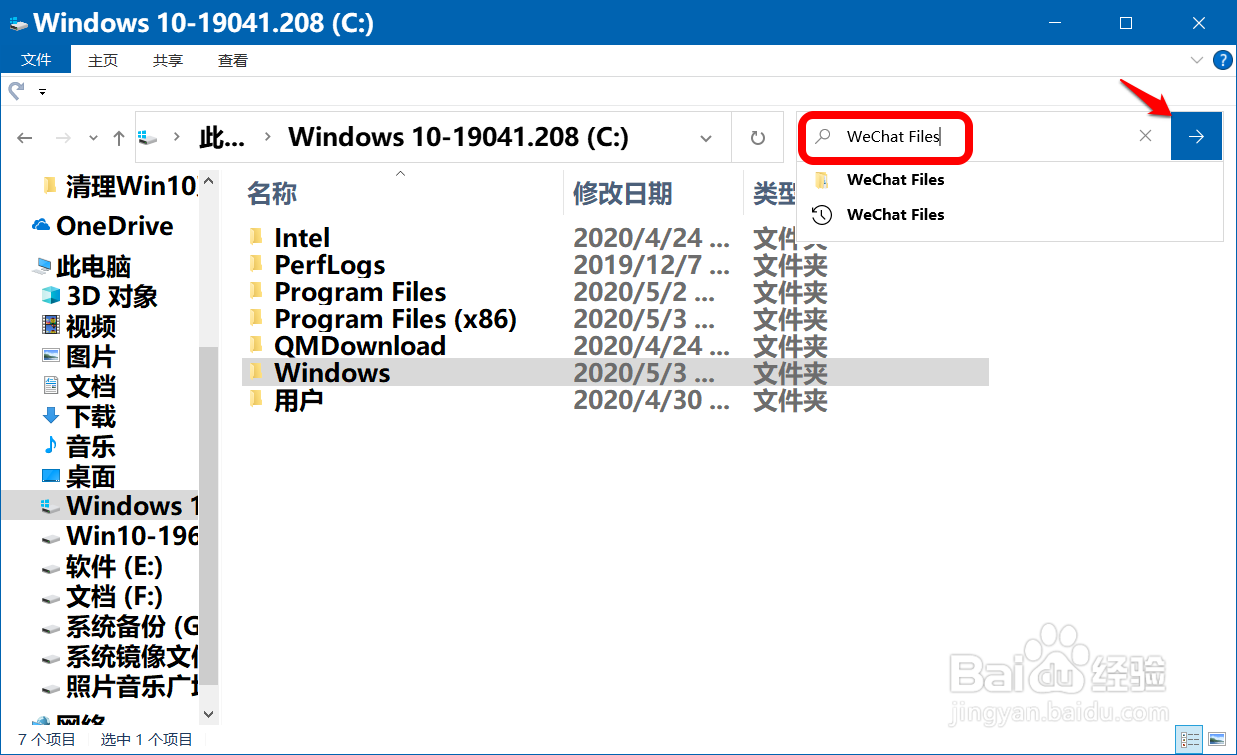
Task: Refresh the folder view
Action: (757, 137)
